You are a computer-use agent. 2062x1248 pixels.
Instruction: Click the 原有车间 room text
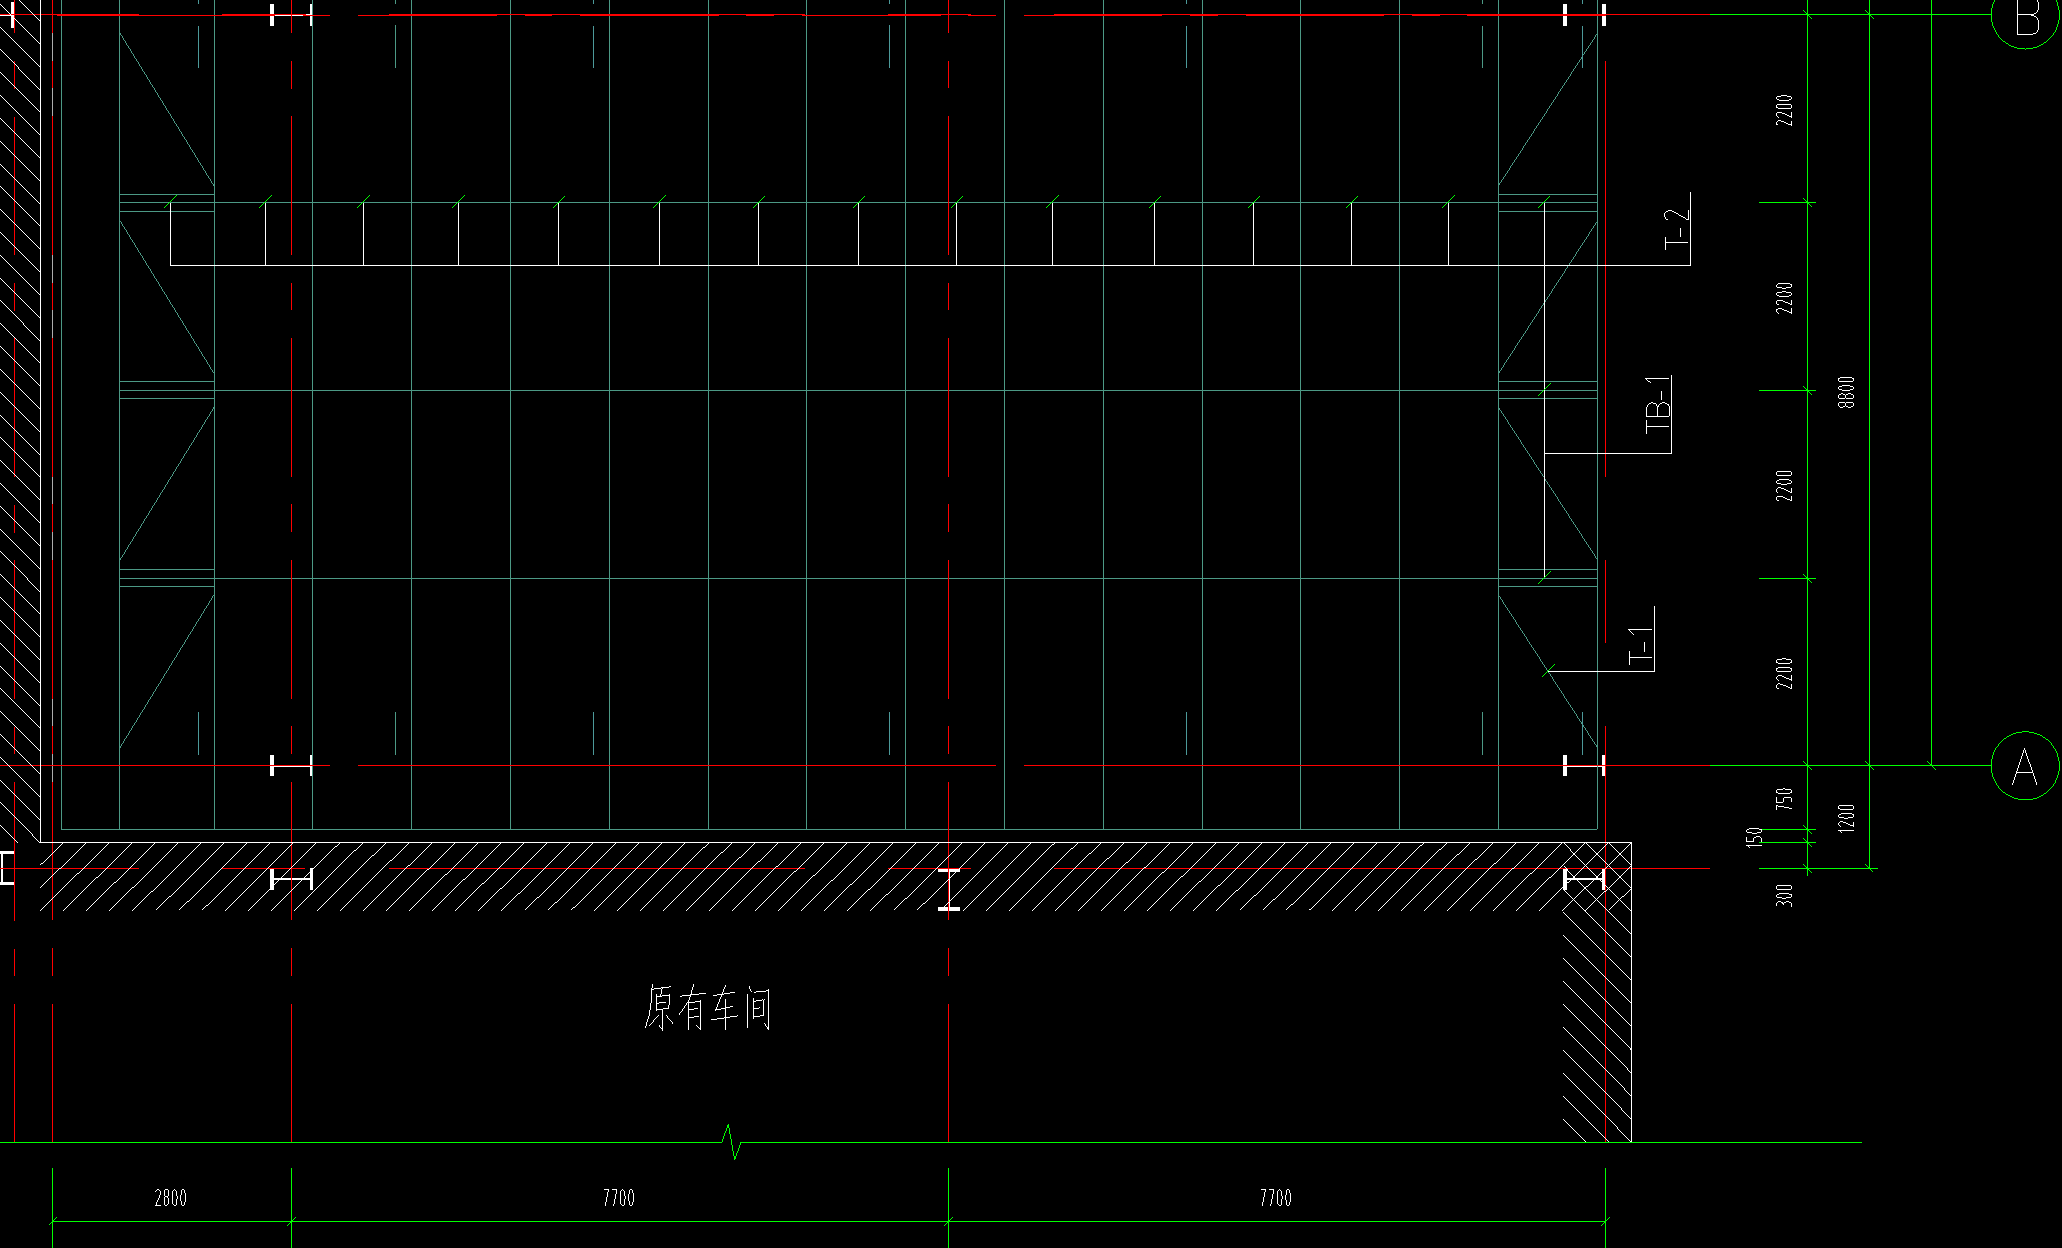point(708,1008)
